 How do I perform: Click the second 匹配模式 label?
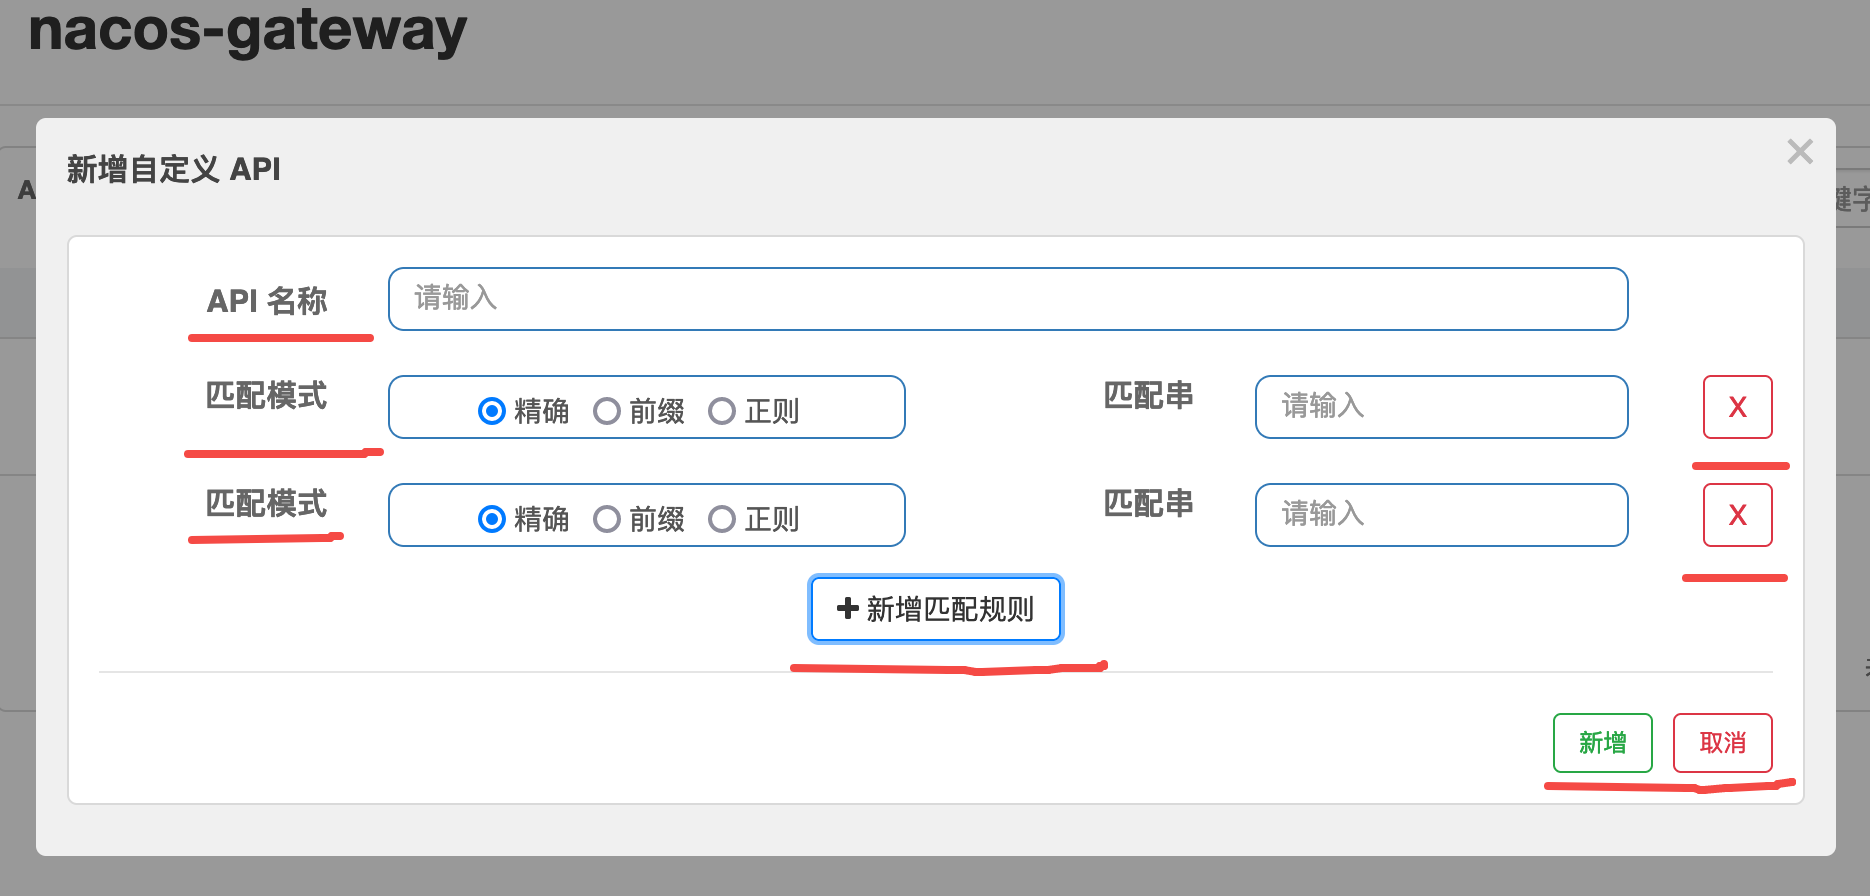(x=267, y=504)
